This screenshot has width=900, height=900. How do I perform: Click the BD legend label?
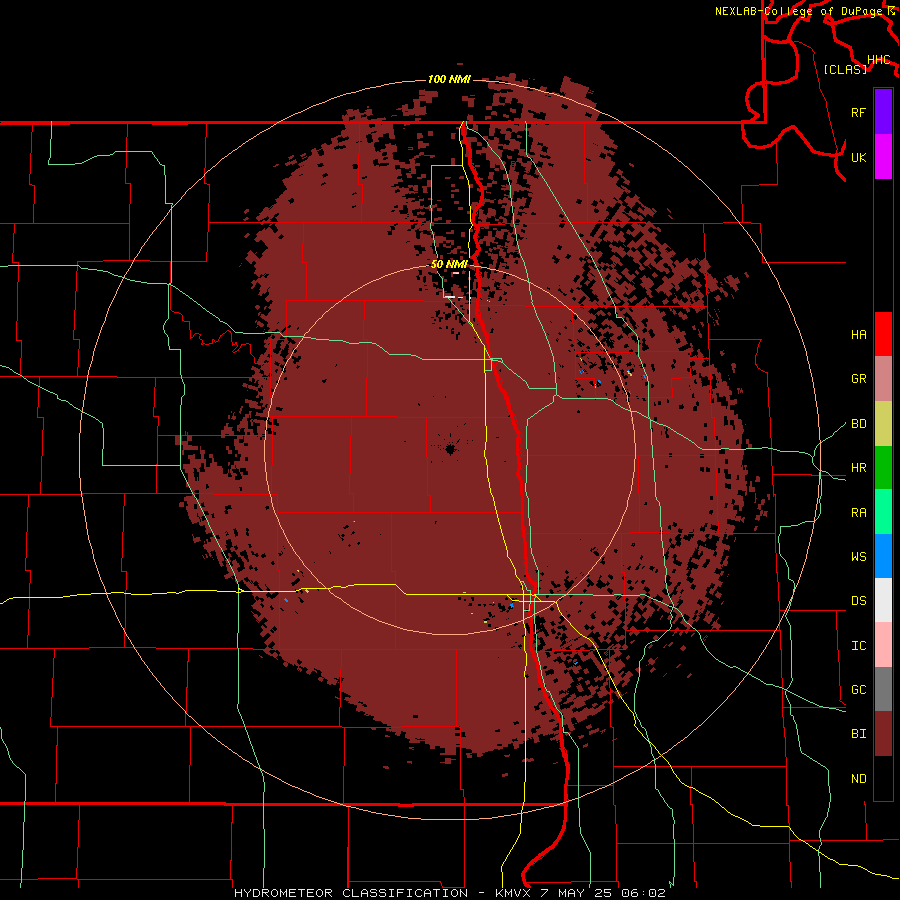(858, 424)
